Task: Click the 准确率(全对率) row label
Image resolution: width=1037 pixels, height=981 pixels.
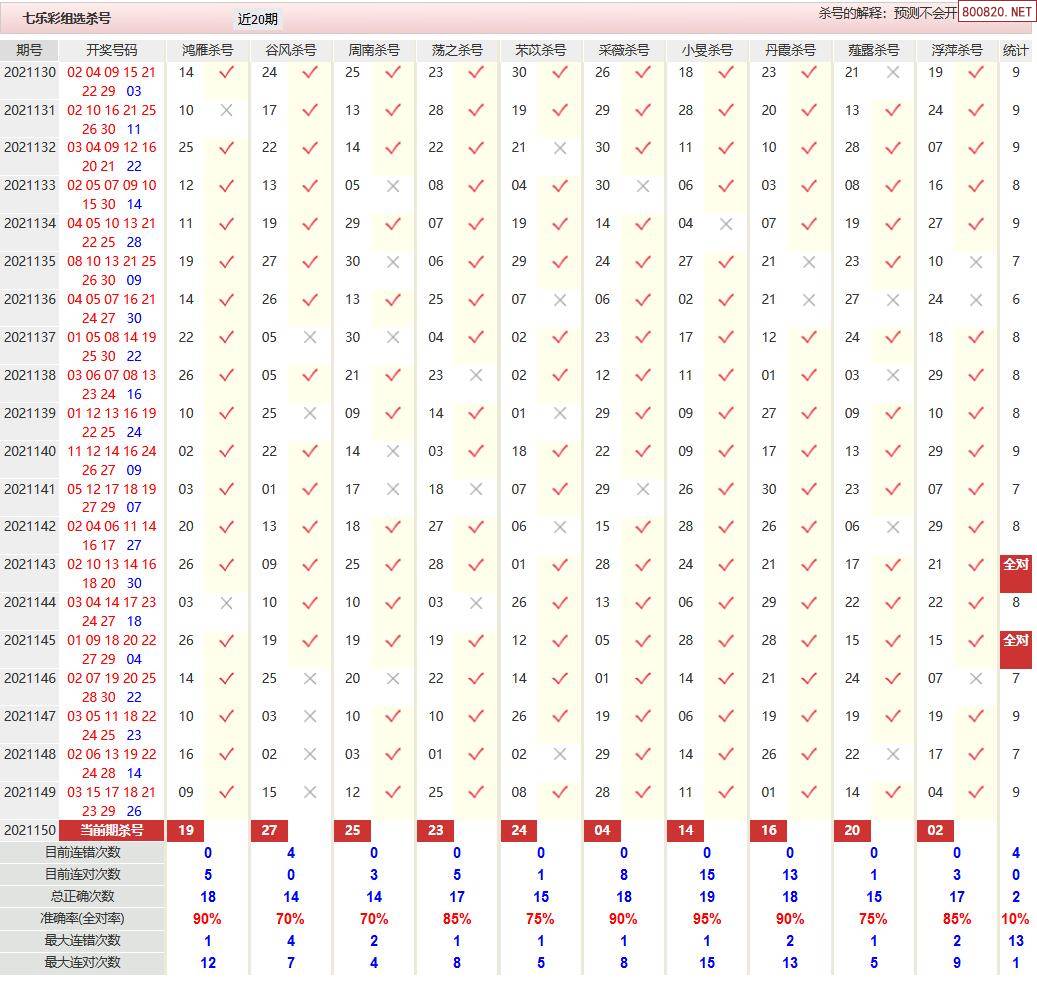Action: 83,919
